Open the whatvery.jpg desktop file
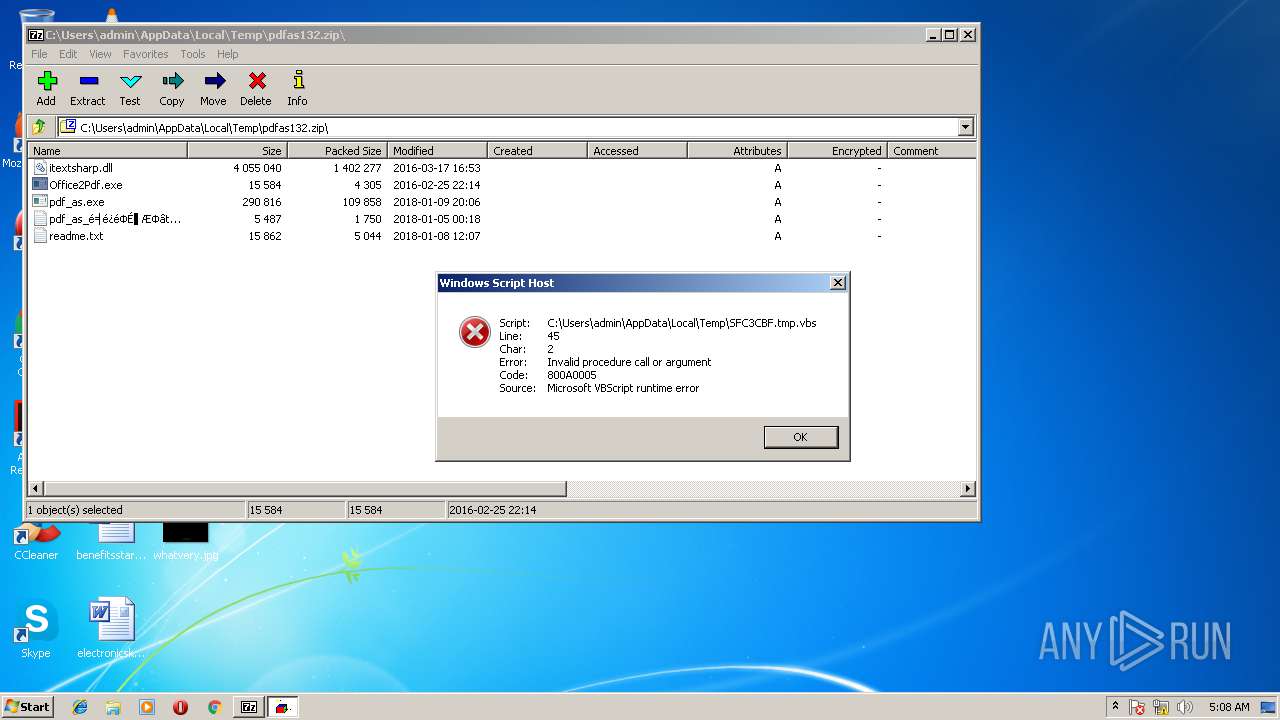The image size is (1280, 720). tap(186, 543)
